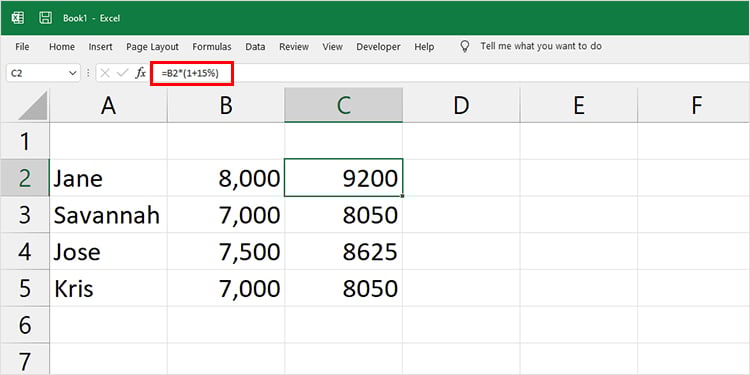Switch to the Home tab
This screenshot has height=375, width=750.
(x=62, y=47)
